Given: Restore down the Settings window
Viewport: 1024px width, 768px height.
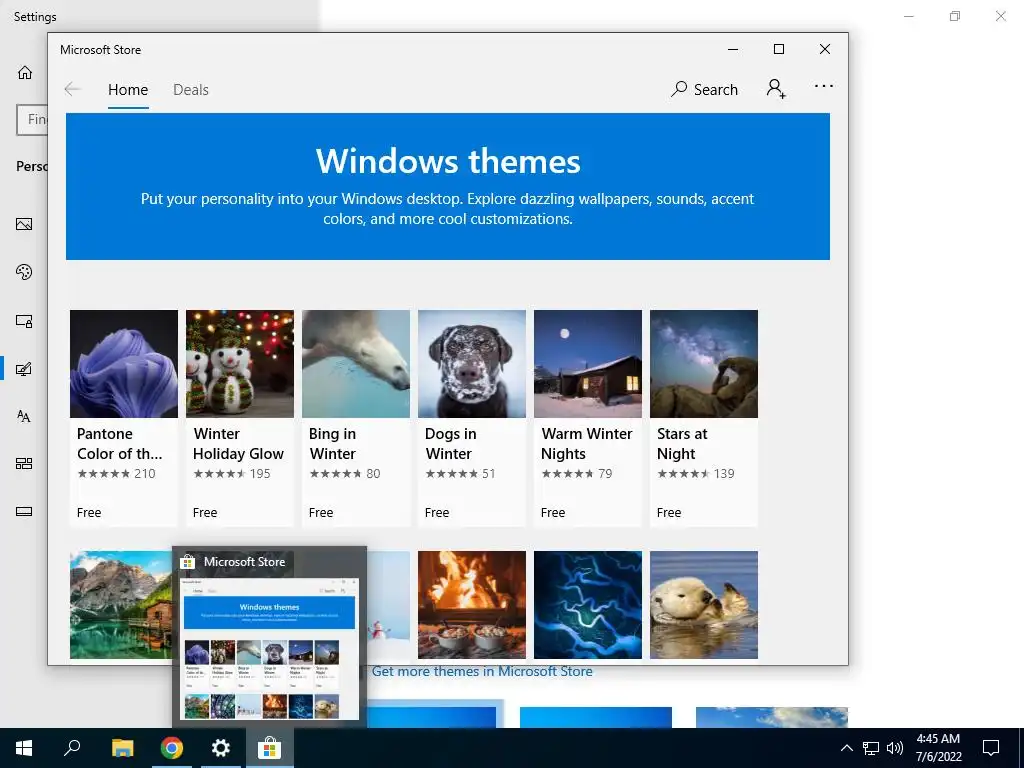Looking at the screenshot, I should (x=955, y=16).
